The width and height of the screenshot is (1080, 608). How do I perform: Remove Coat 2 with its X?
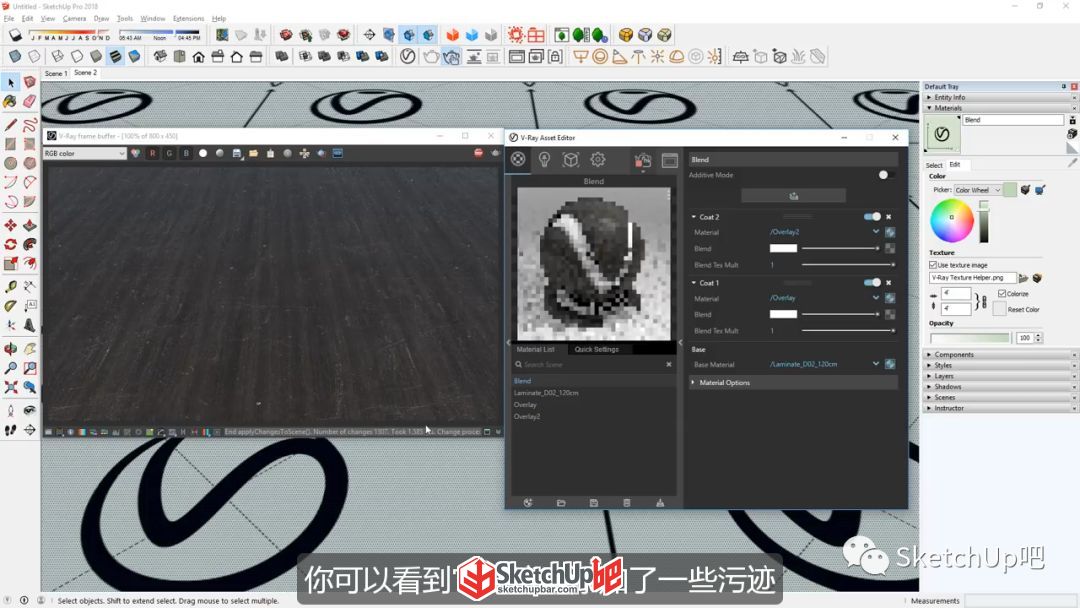click(x=889, y=217)
